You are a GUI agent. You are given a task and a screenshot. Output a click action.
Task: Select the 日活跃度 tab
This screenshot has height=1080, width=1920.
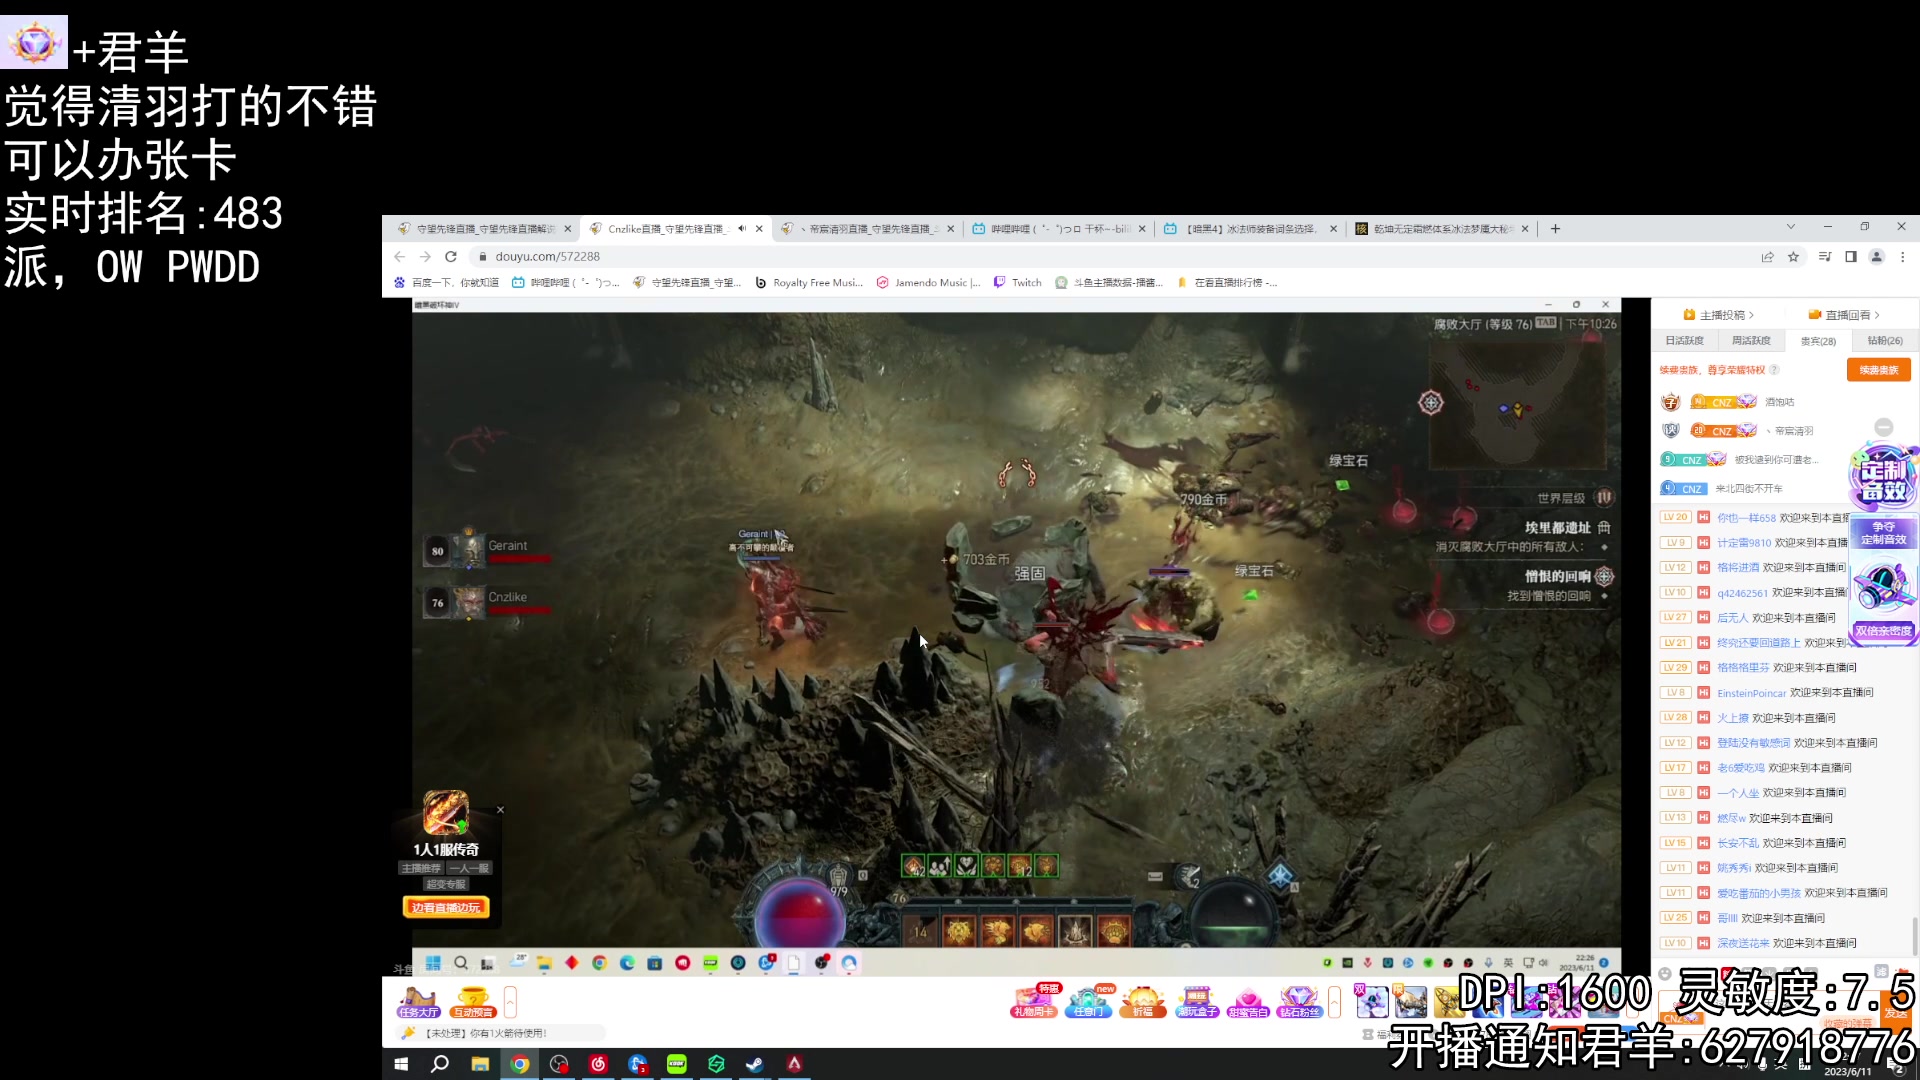pos(1684,341)
